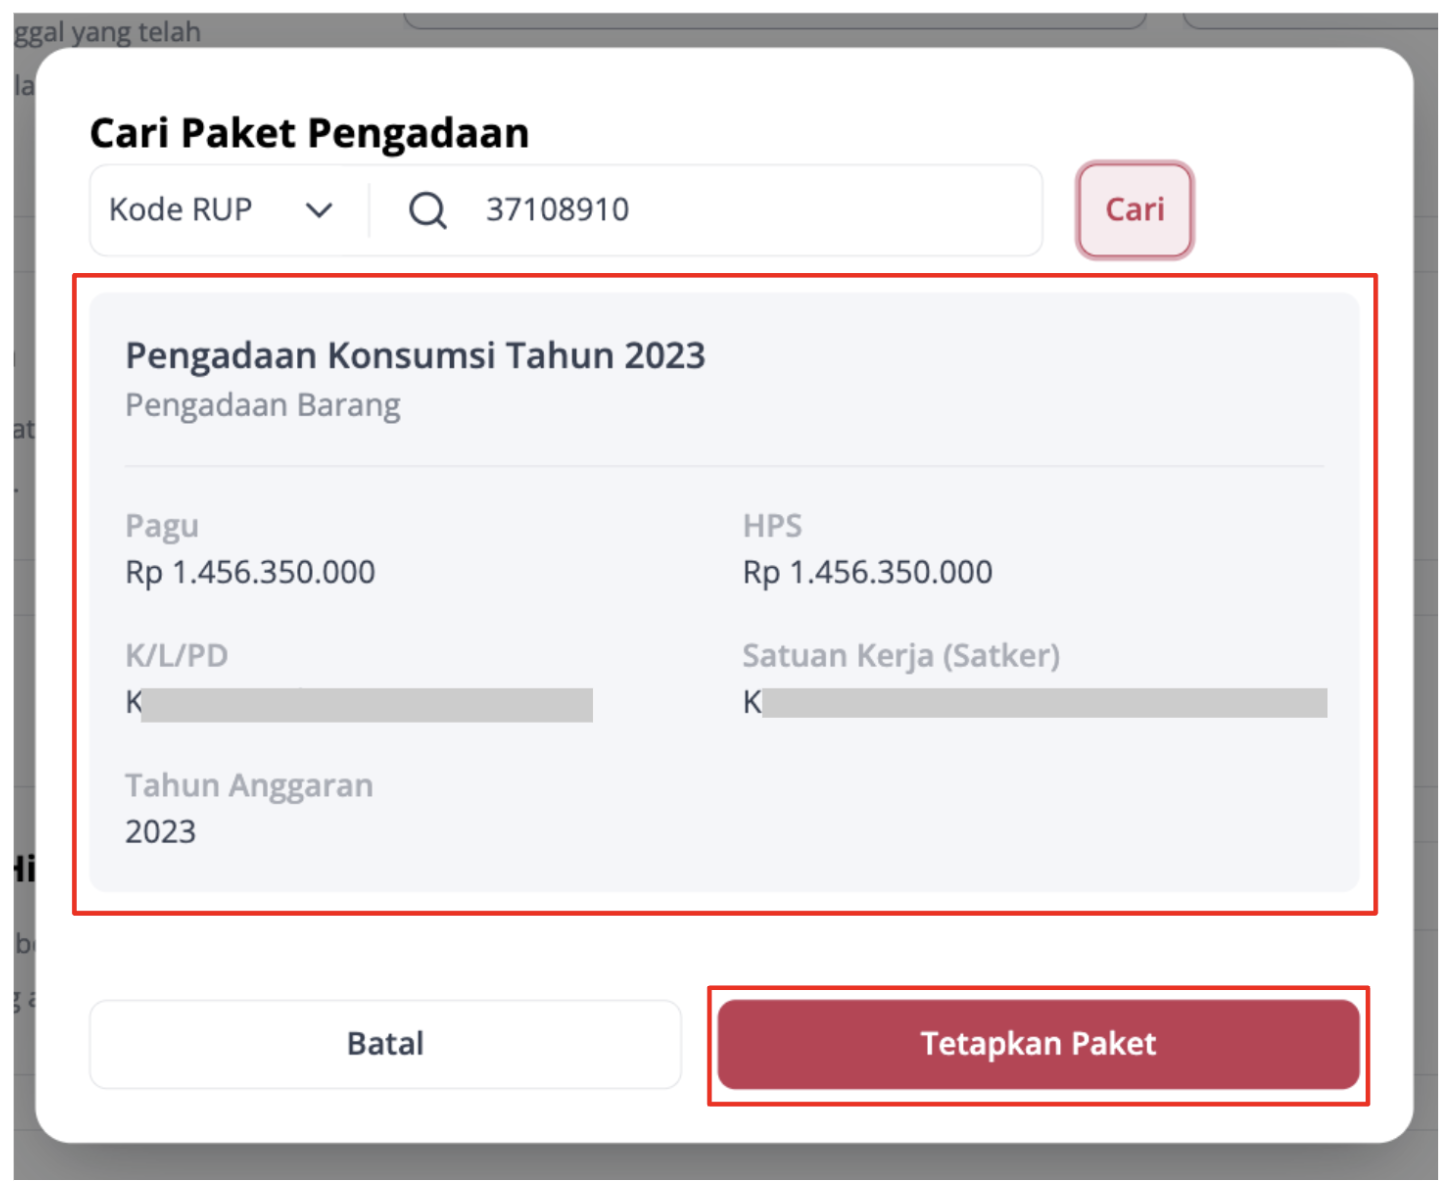1450x1192 pixels.
Task: Click the Pengadaan Barang subtitle text
Action: pyautogui.click(x=263, y=405)
